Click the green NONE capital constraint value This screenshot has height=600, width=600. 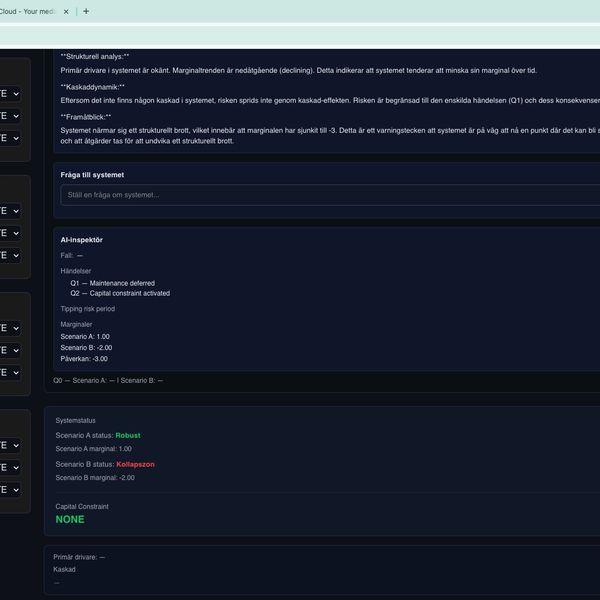click(x=70, y=519)
